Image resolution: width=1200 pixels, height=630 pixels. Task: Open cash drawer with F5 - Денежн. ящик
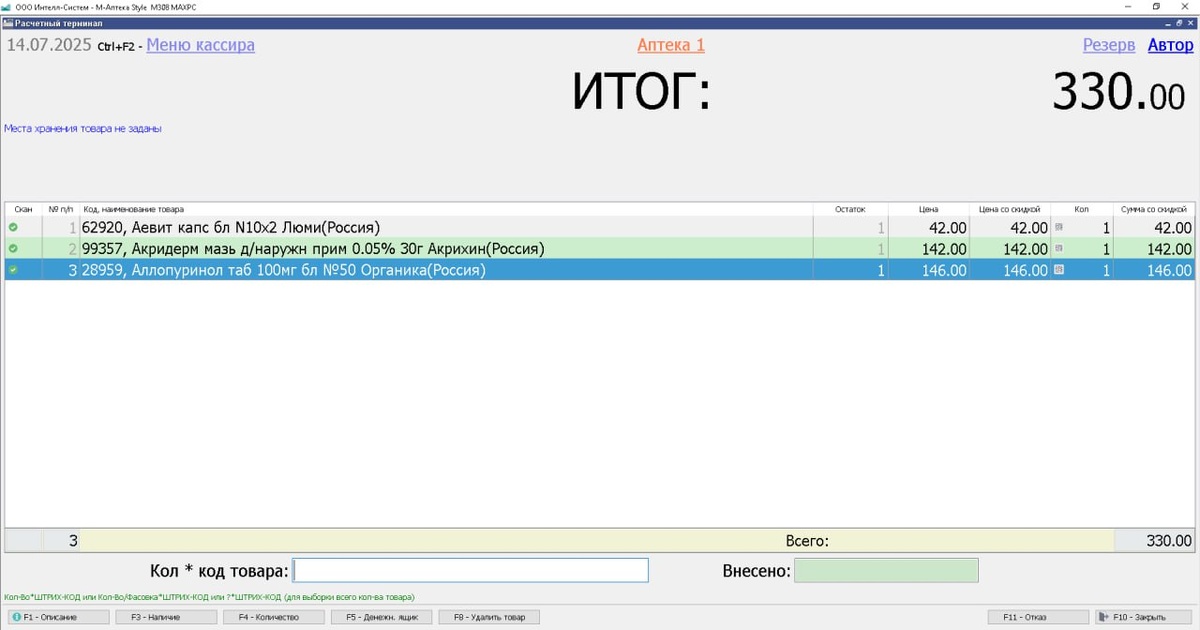(x=382, y=617)
